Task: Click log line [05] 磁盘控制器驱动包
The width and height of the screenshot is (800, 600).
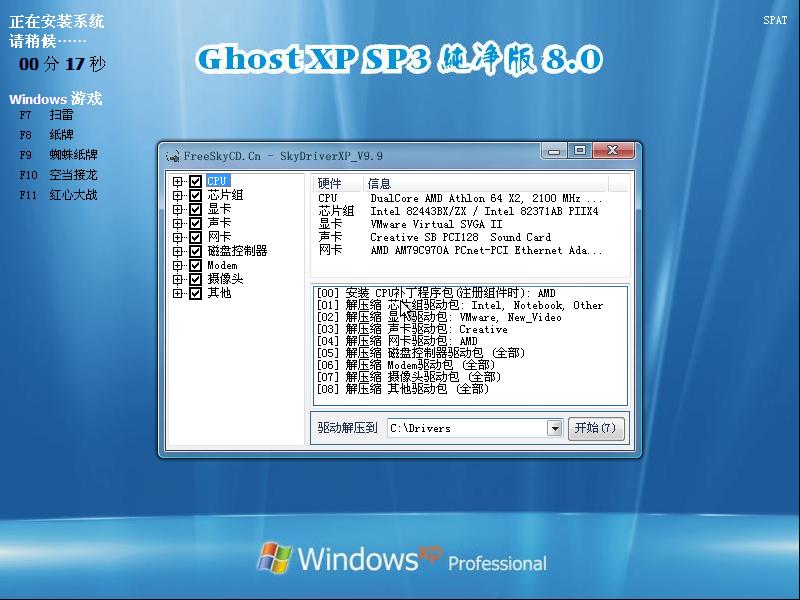Action: [421, 353]
